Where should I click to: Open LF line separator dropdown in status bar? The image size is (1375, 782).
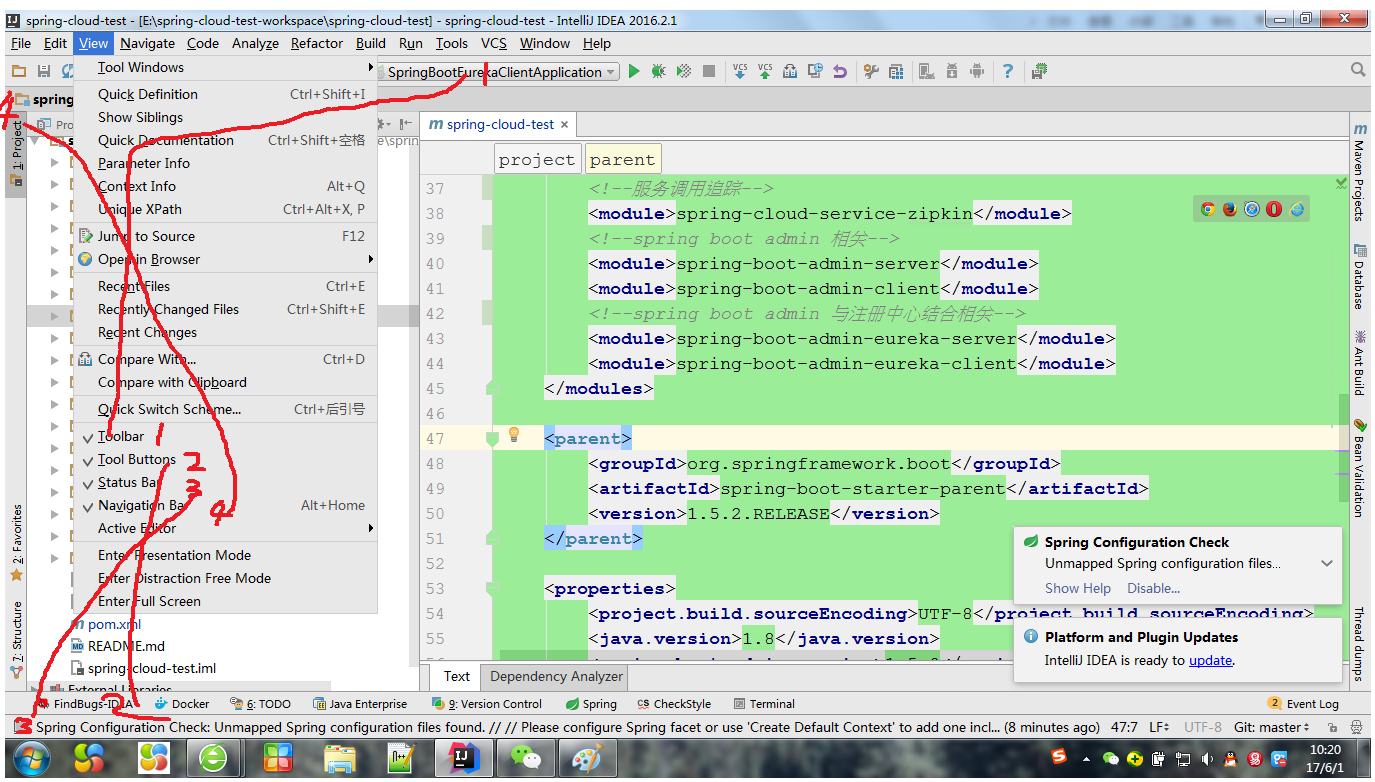coord(1160,728)
